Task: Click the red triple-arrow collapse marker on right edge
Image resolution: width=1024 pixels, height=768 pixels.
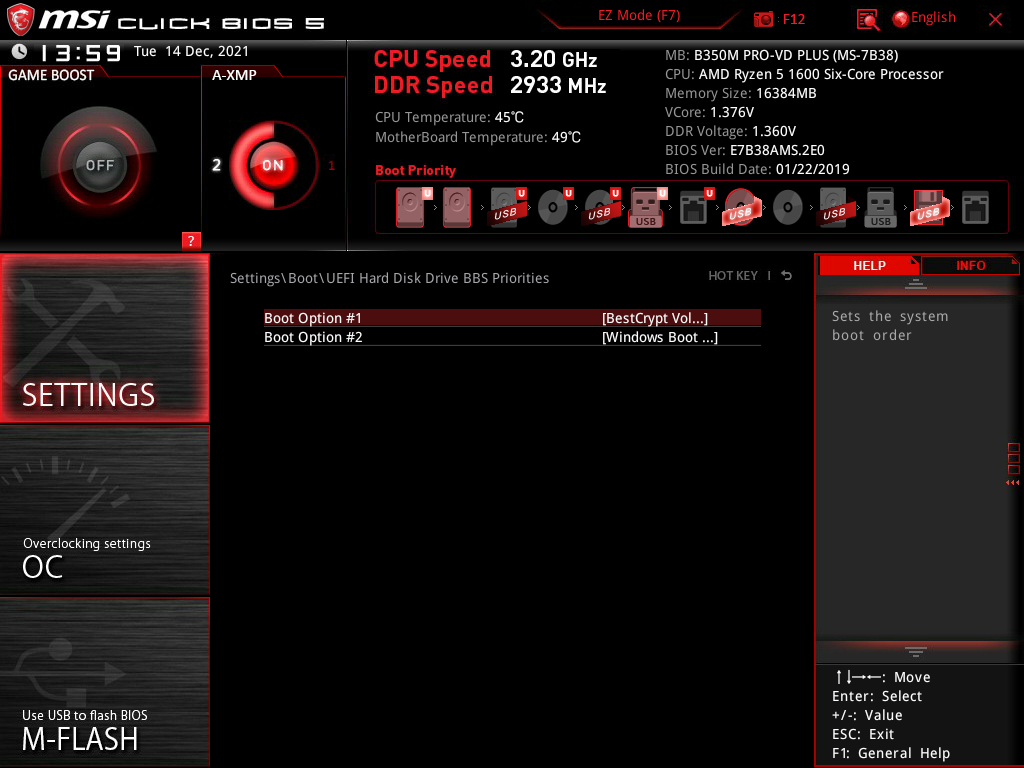Action: click(1012, 483)
